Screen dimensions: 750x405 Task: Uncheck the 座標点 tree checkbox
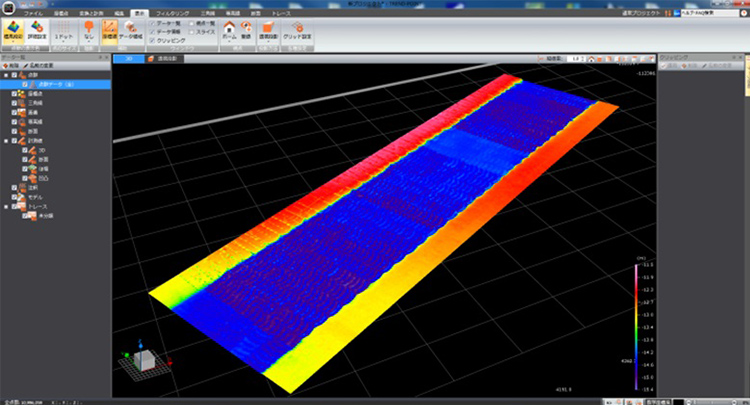[14, 94]
